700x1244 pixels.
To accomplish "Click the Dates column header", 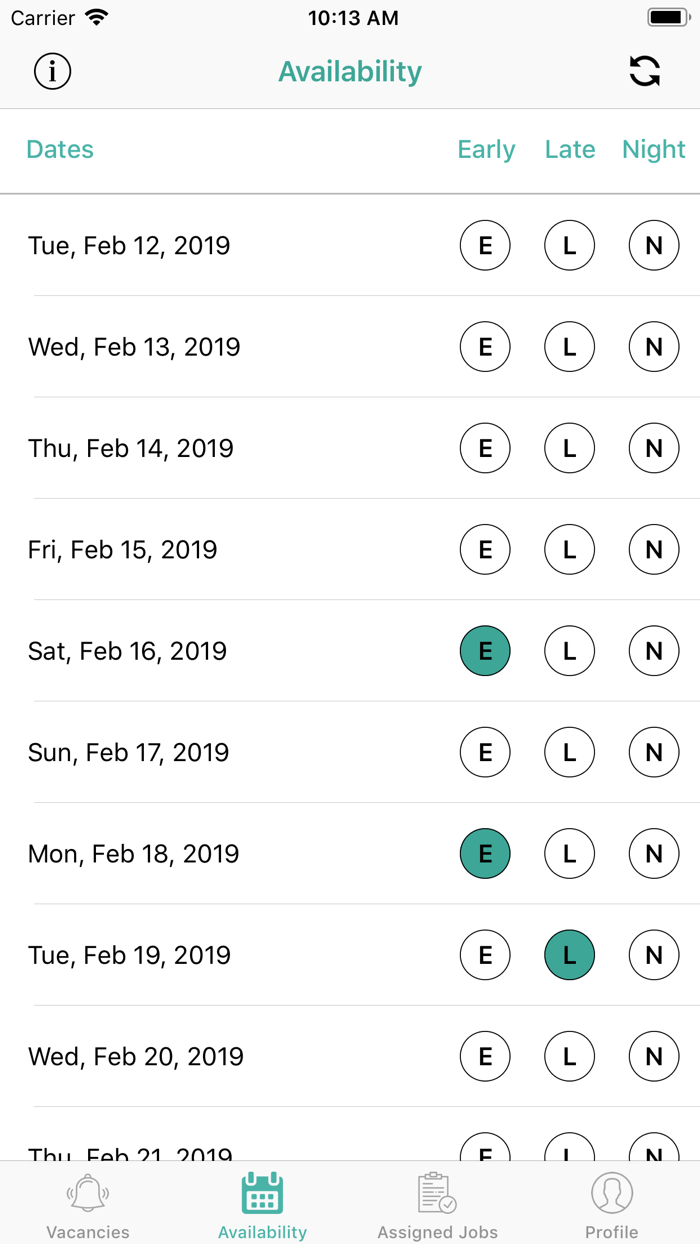I will pyautogui.click(x=60, y=150).
